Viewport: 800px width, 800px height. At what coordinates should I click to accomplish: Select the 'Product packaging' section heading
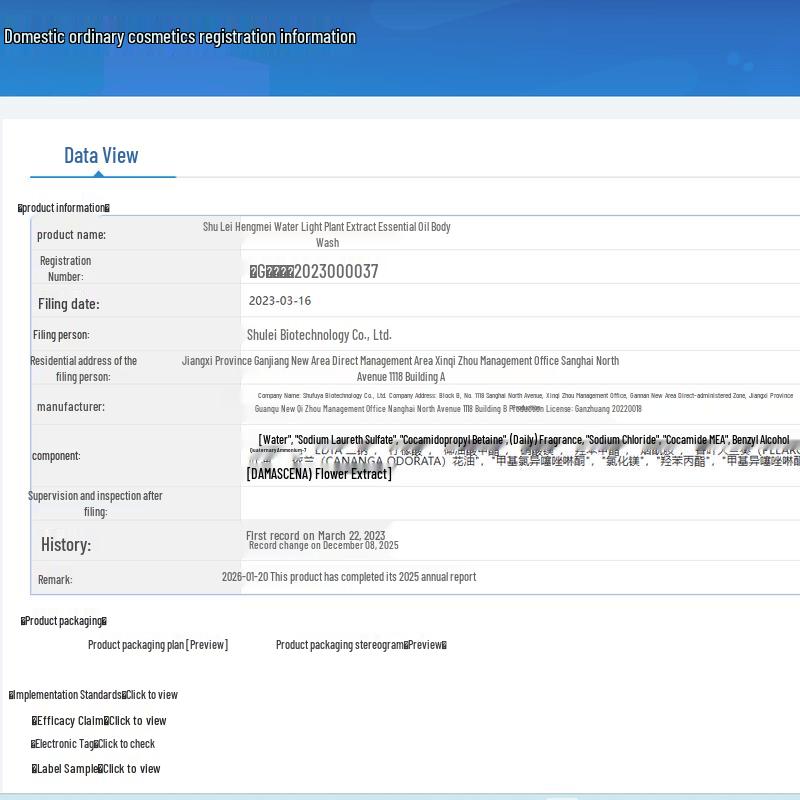coord(64,621)
